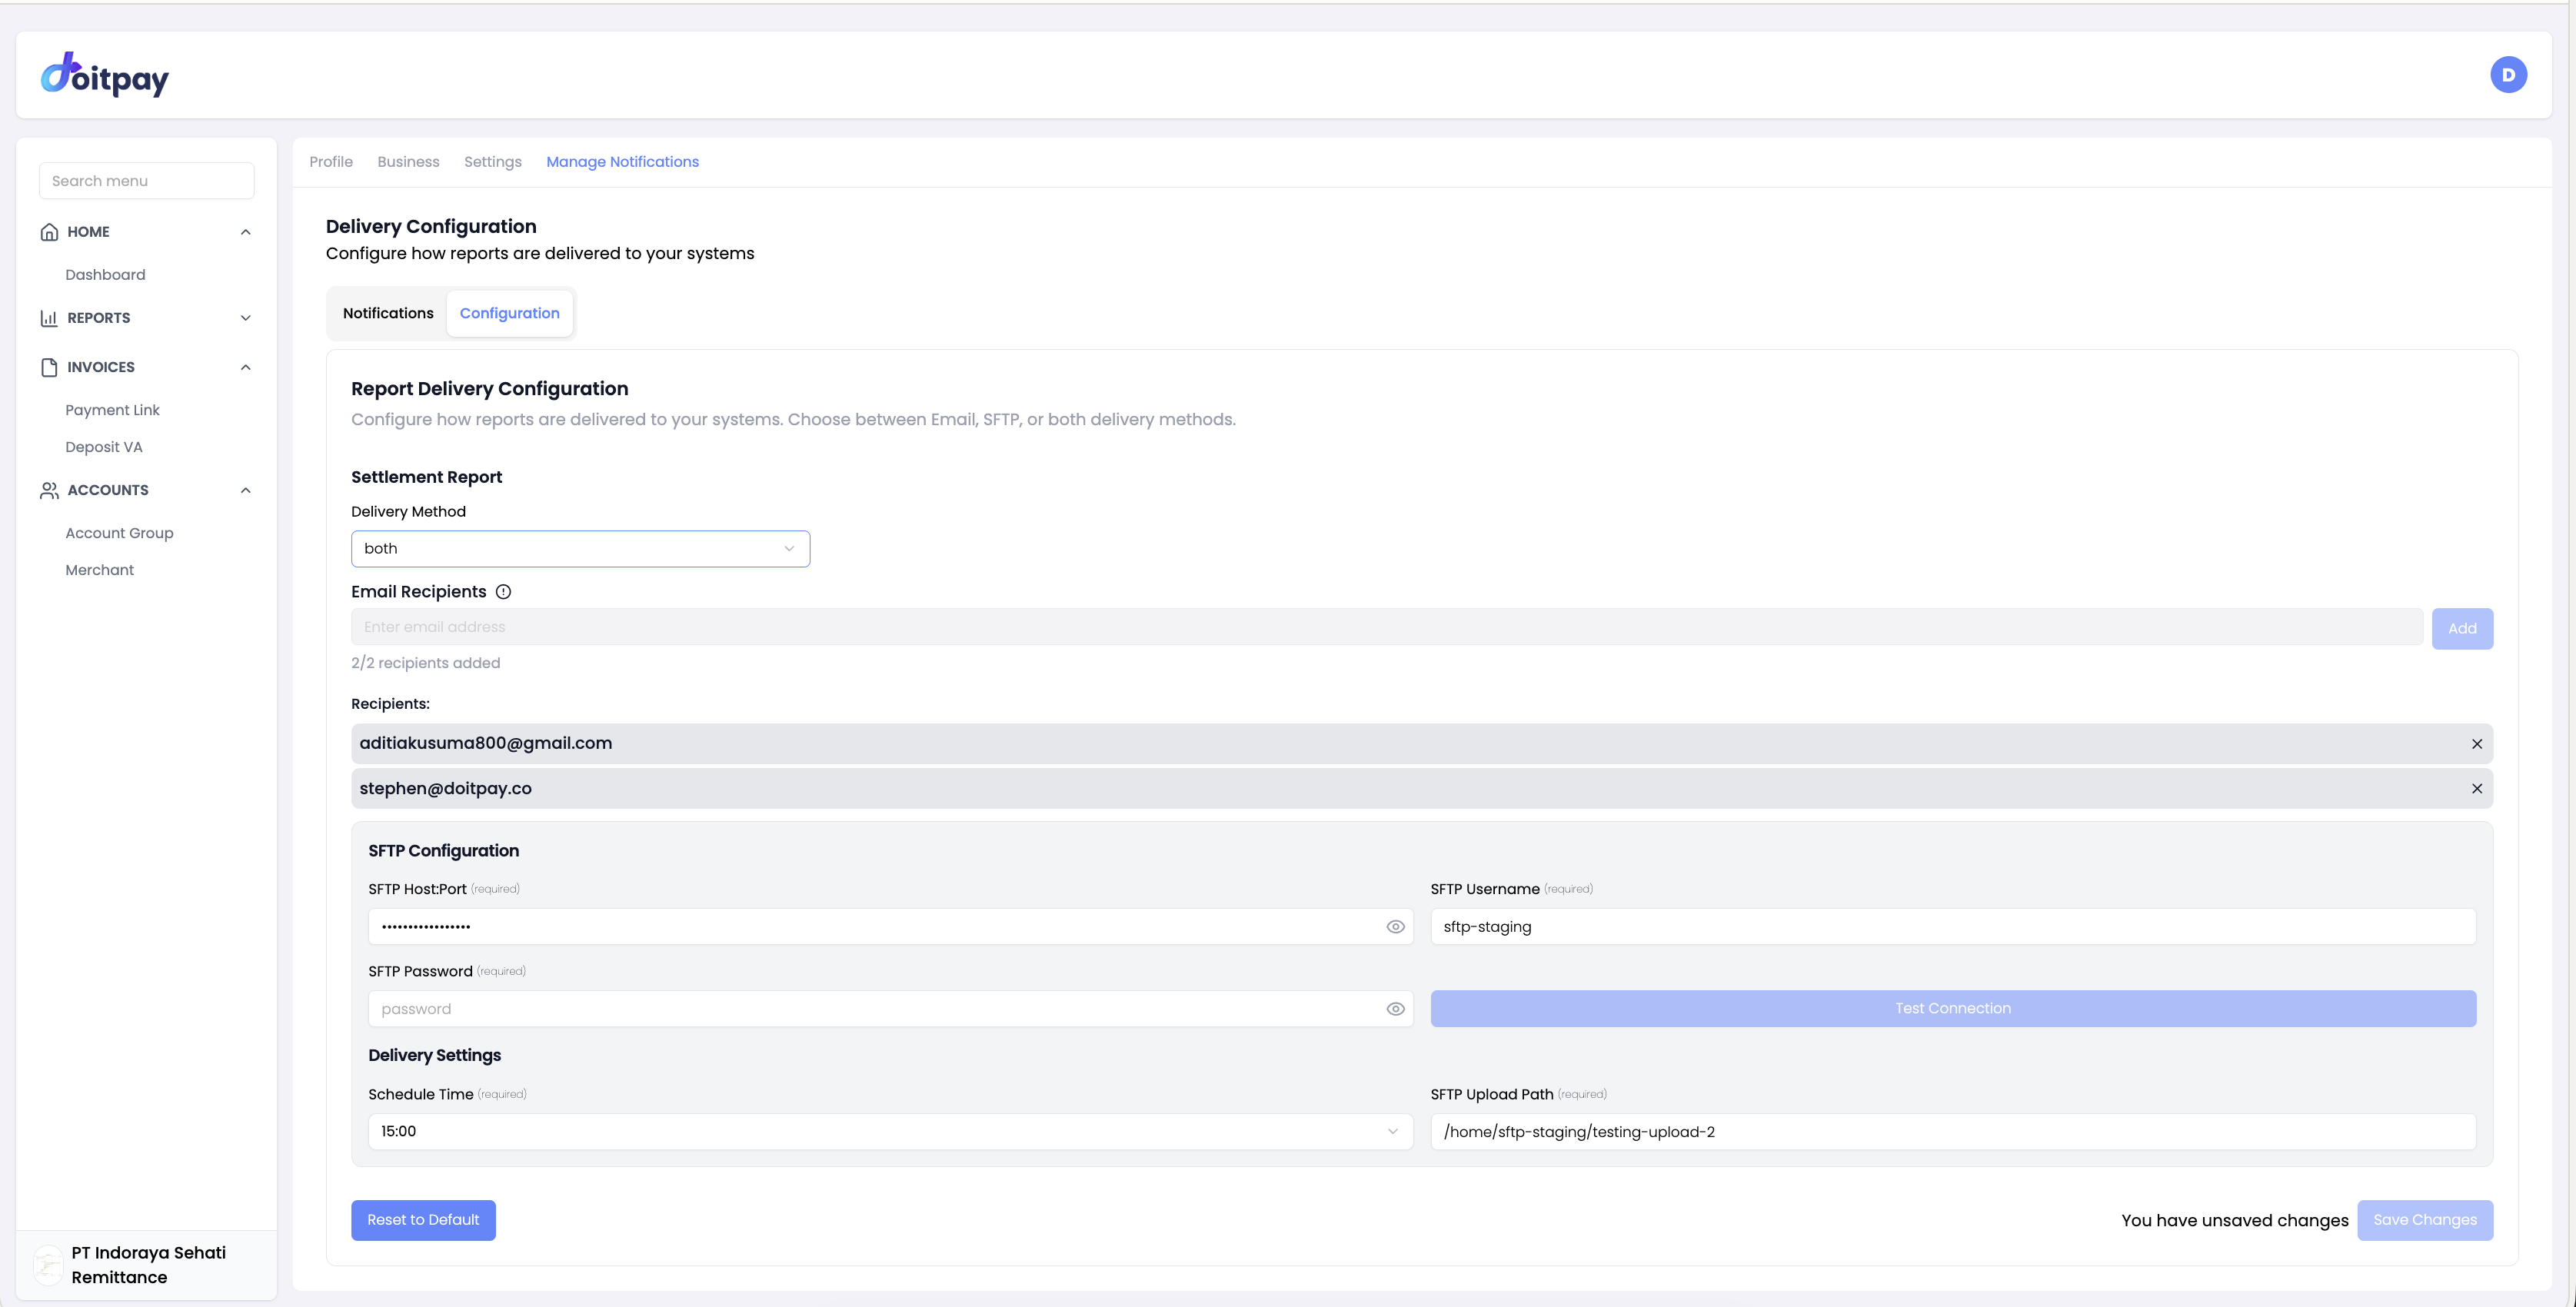
Task: Click the Reports bar chart icon
Action: click(49, 318)
